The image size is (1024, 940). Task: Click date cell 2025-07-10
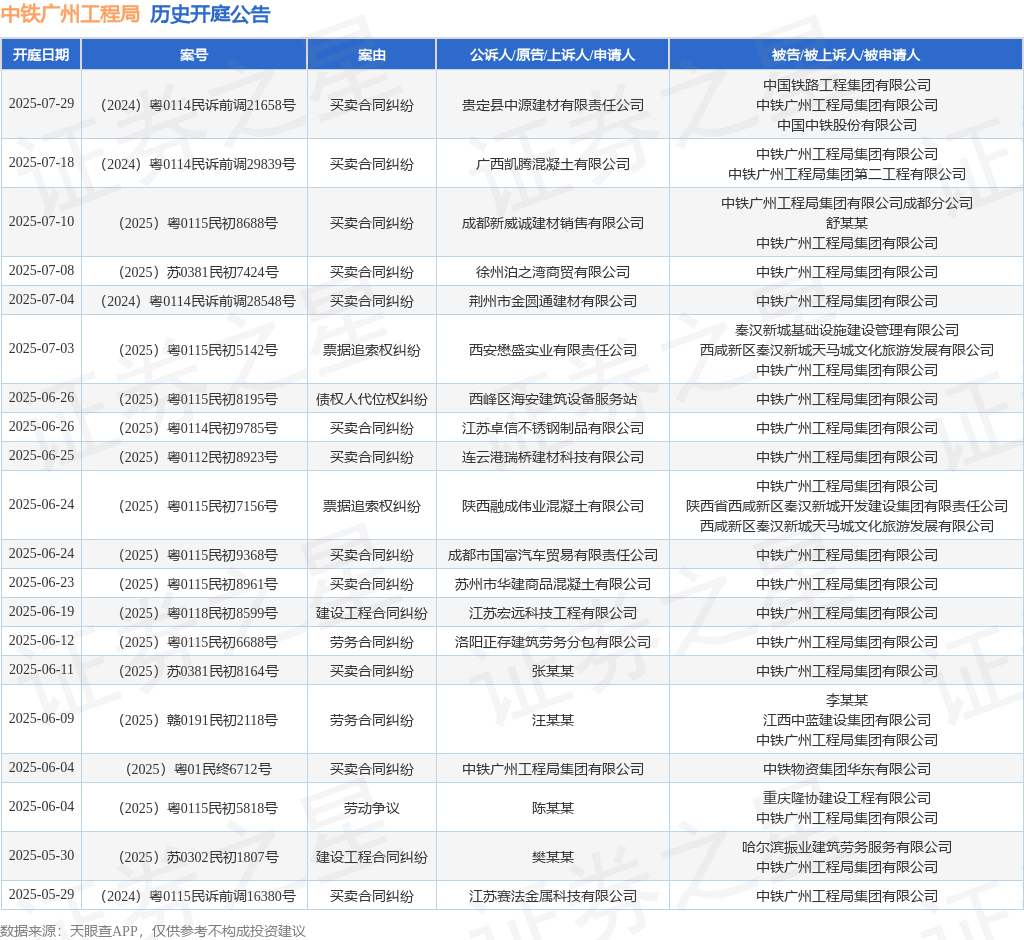coord(41,221)
